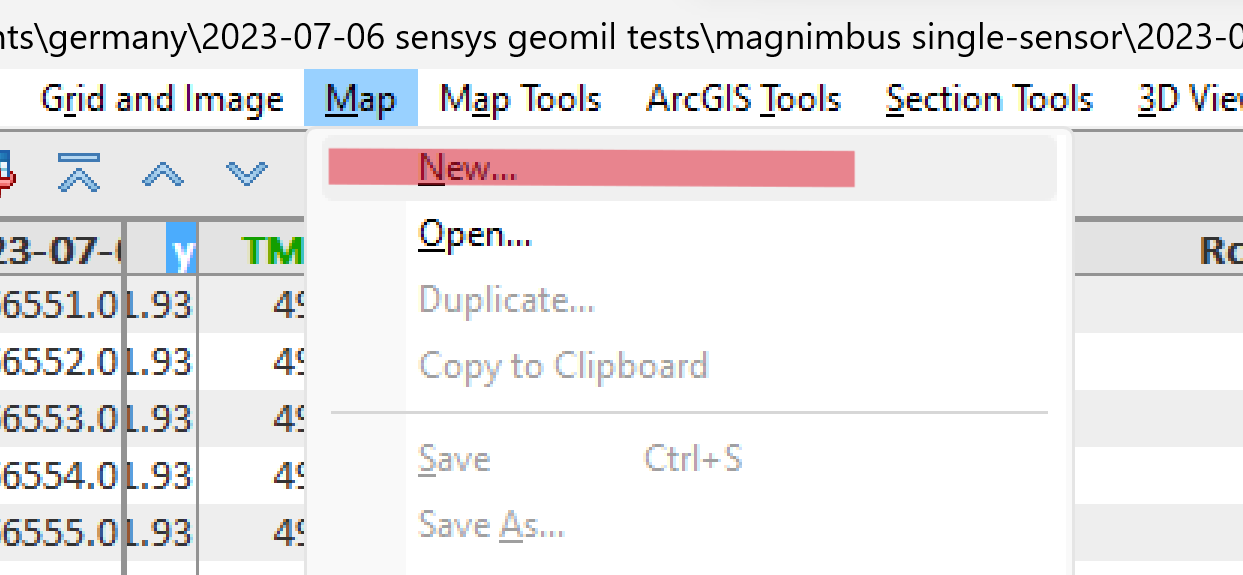Go to previous line with up chevron icon

click(164, 174)
